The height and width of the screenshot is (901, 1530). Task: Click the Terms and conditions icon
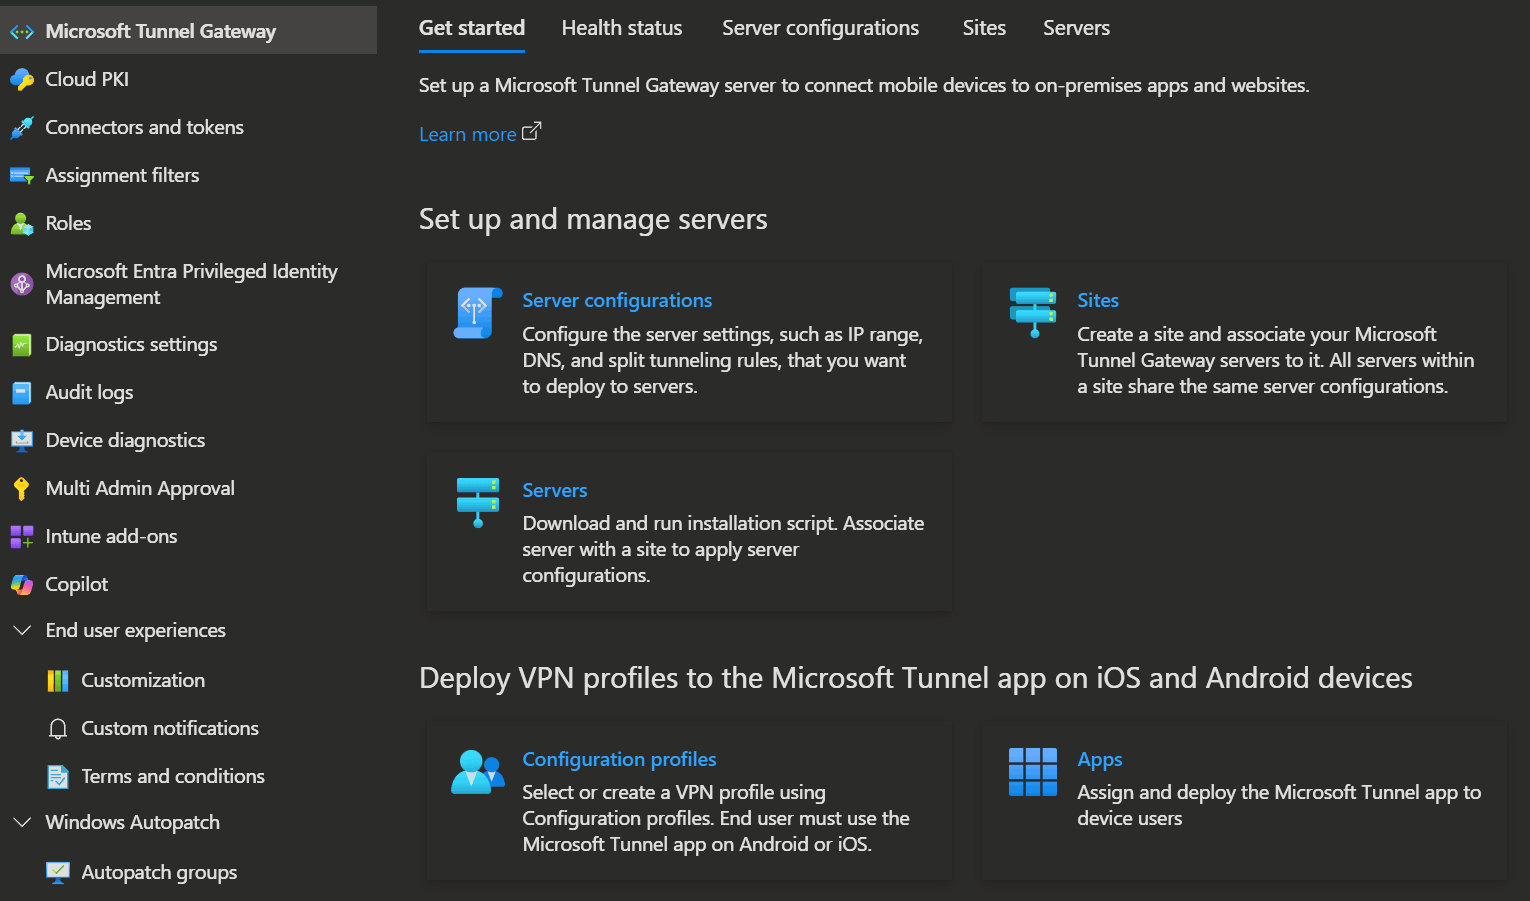coord(58,777)
